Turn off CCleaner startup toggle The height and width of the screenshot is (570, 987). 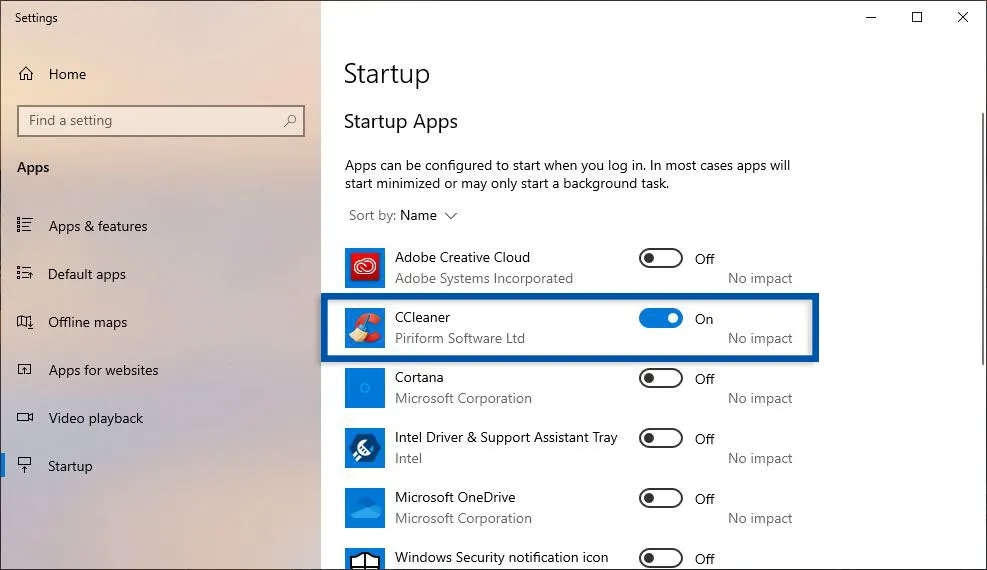point(660,318)
